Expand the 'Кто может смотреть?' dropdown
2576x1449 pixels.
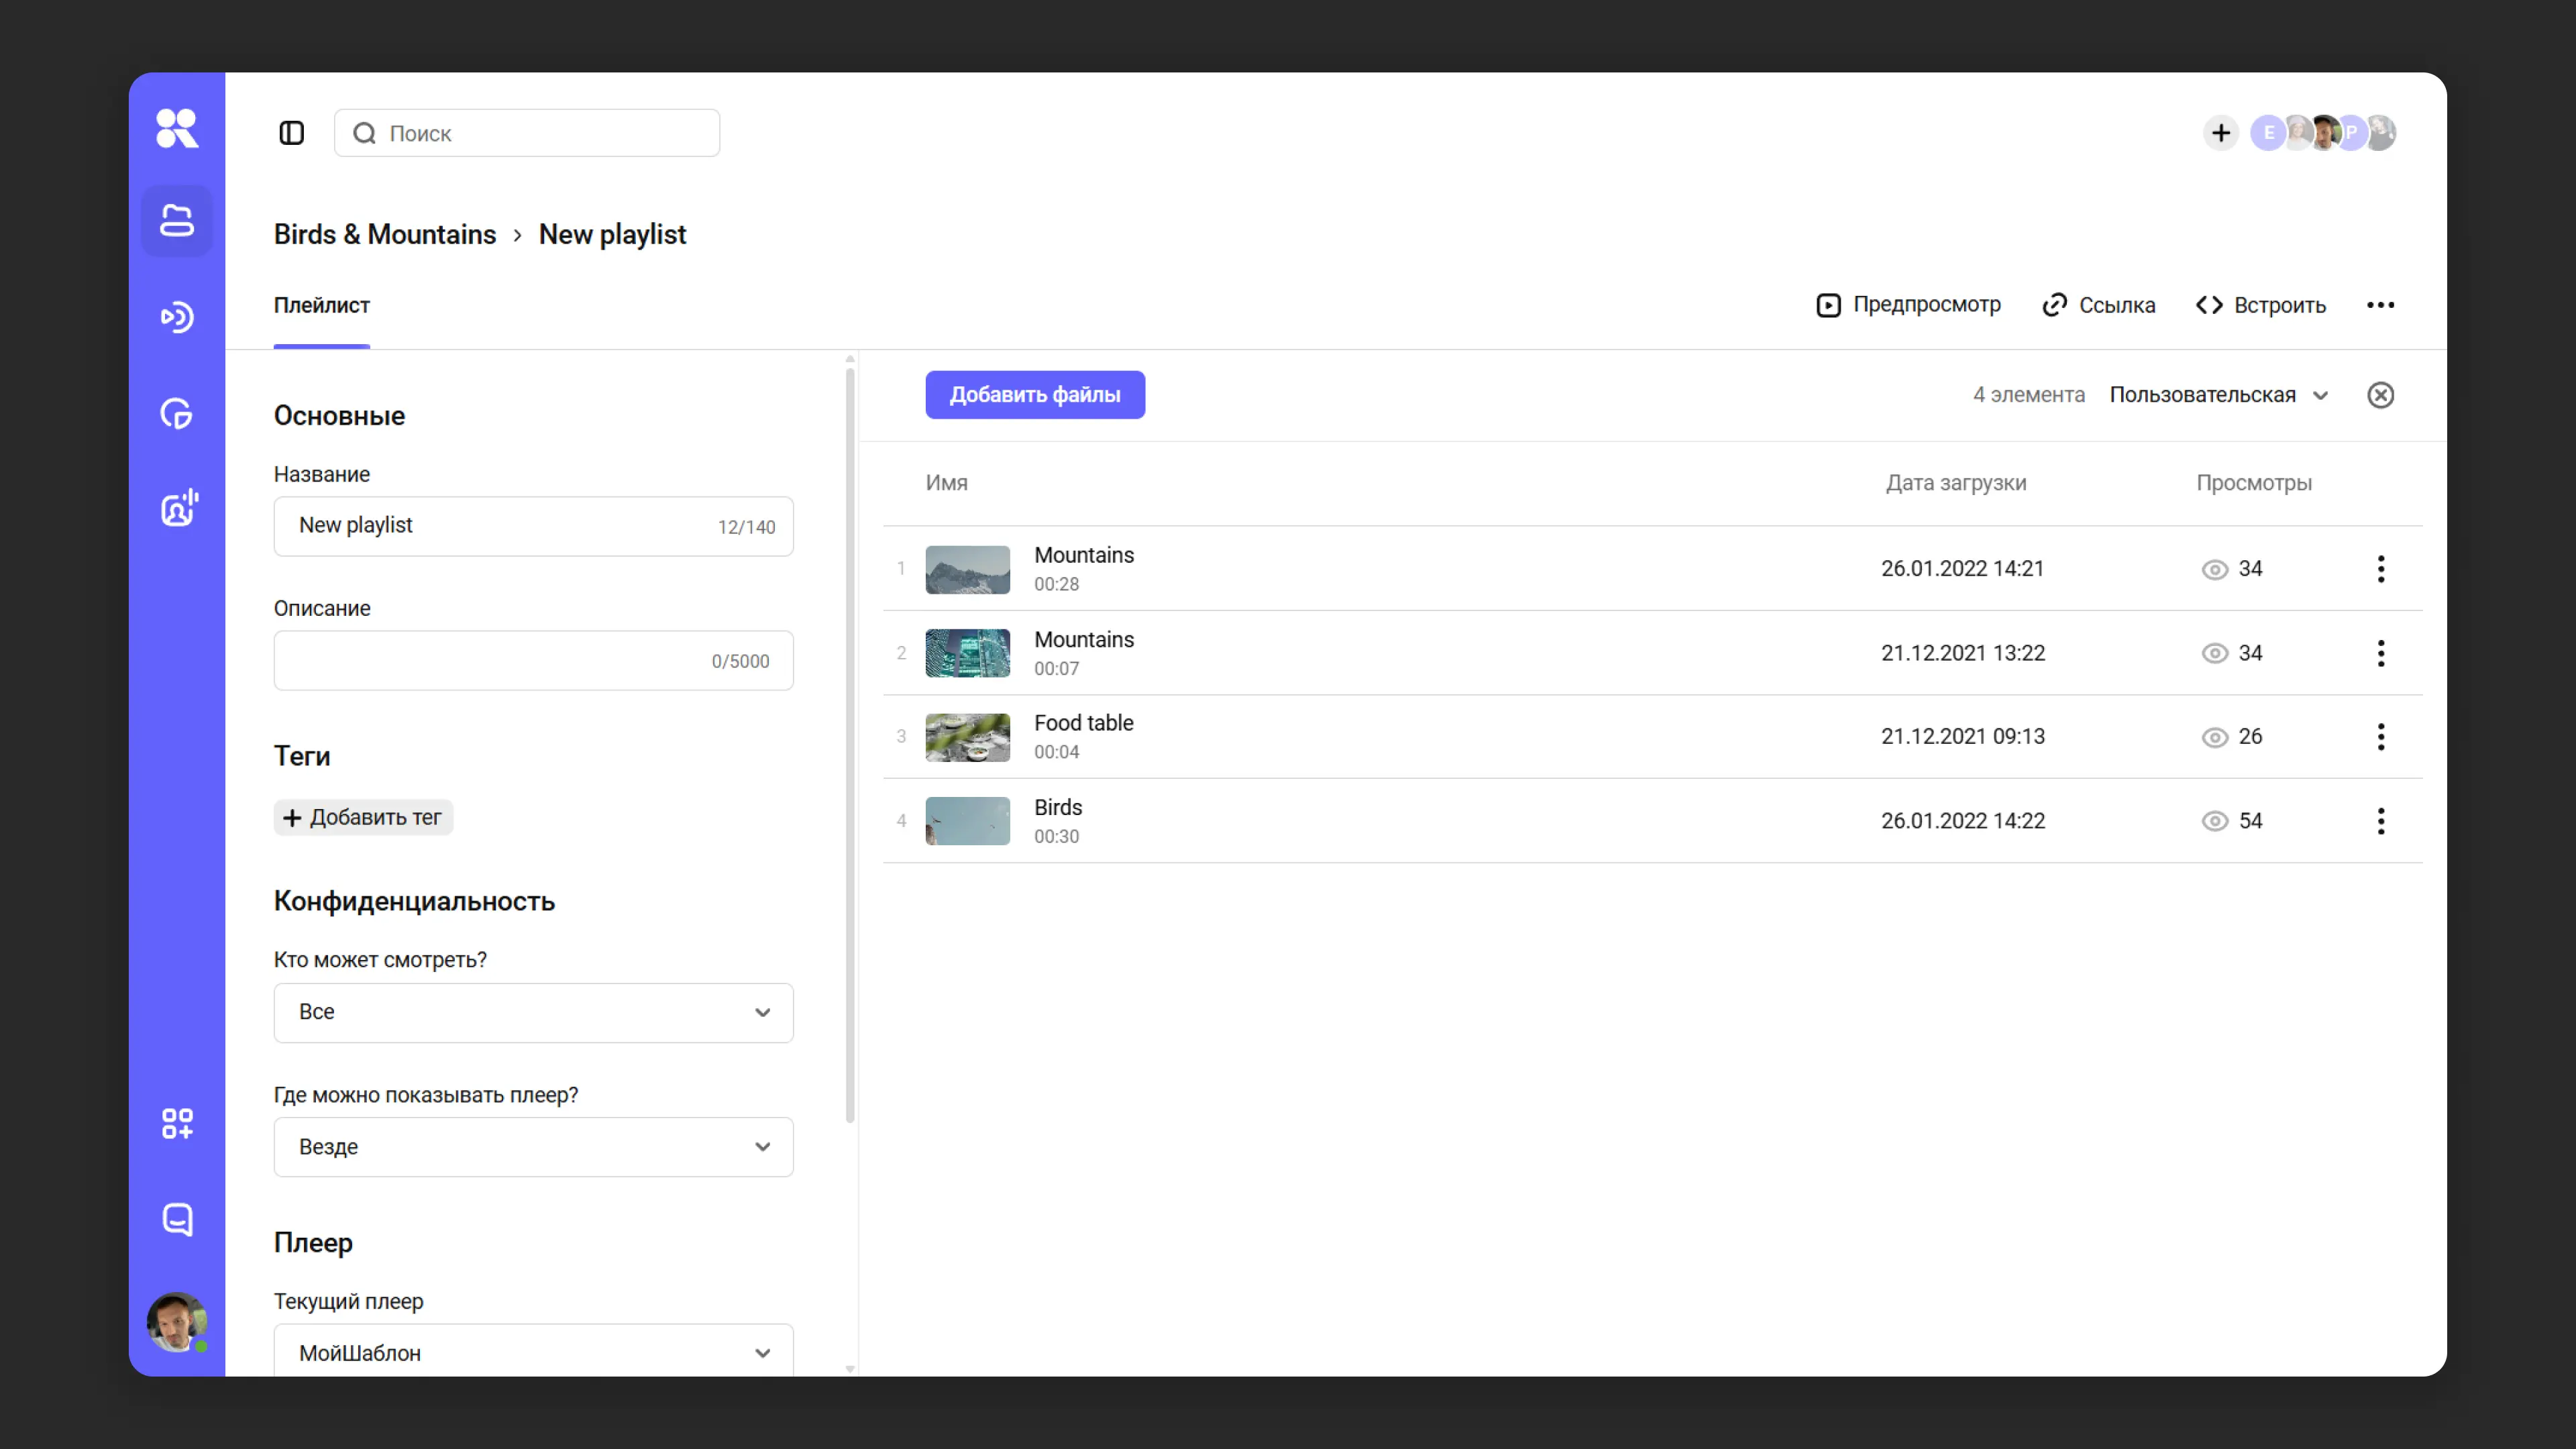(533, 1012)
